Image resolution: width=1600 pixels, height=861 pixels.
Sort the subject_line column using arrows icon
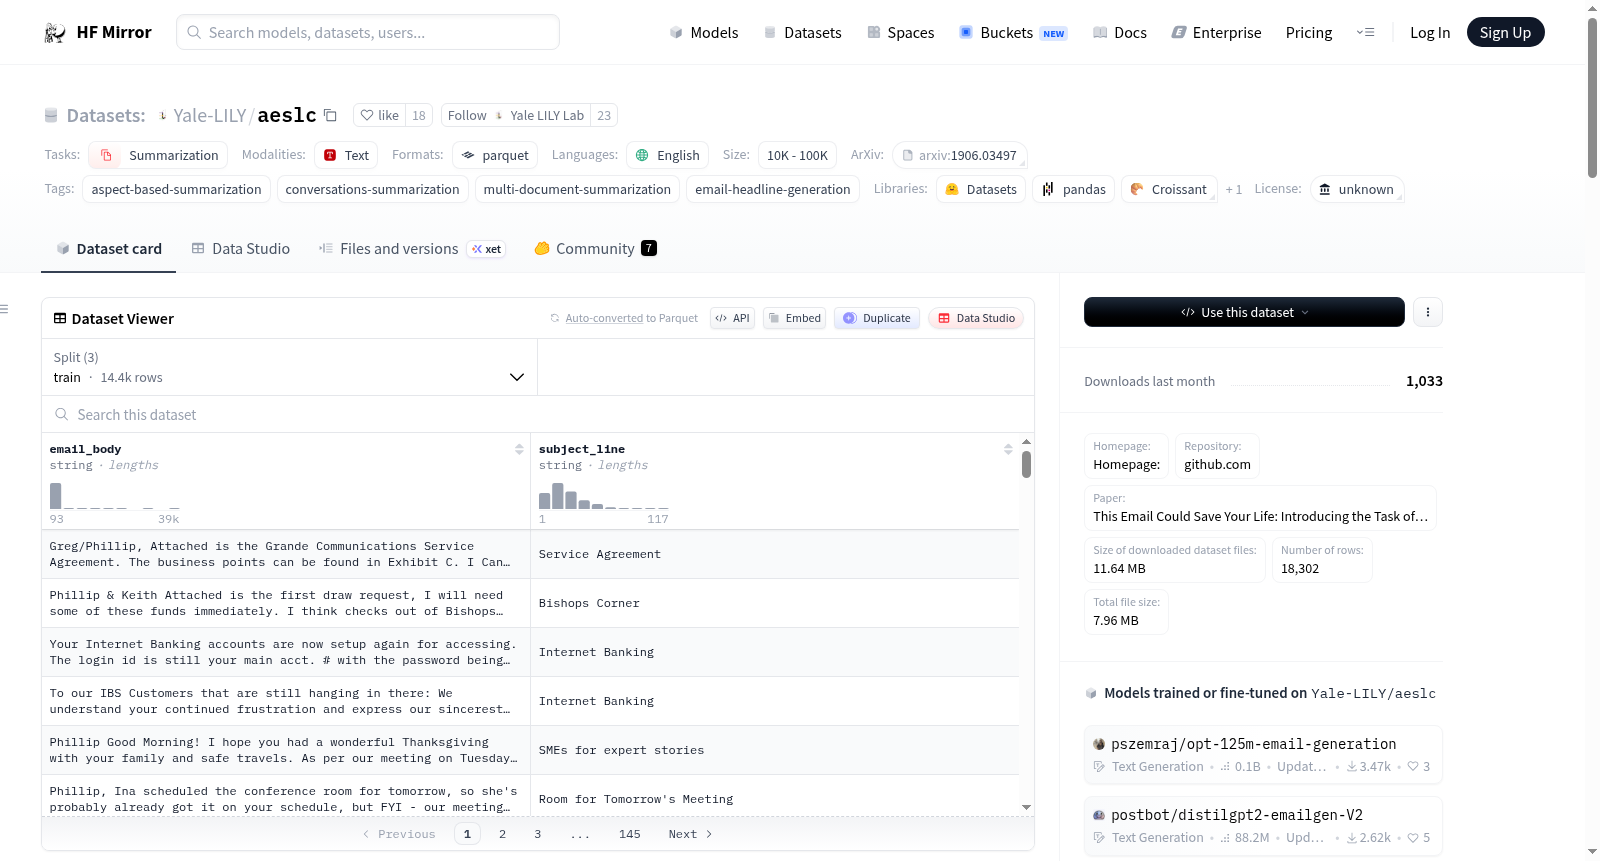(1008, 449)
